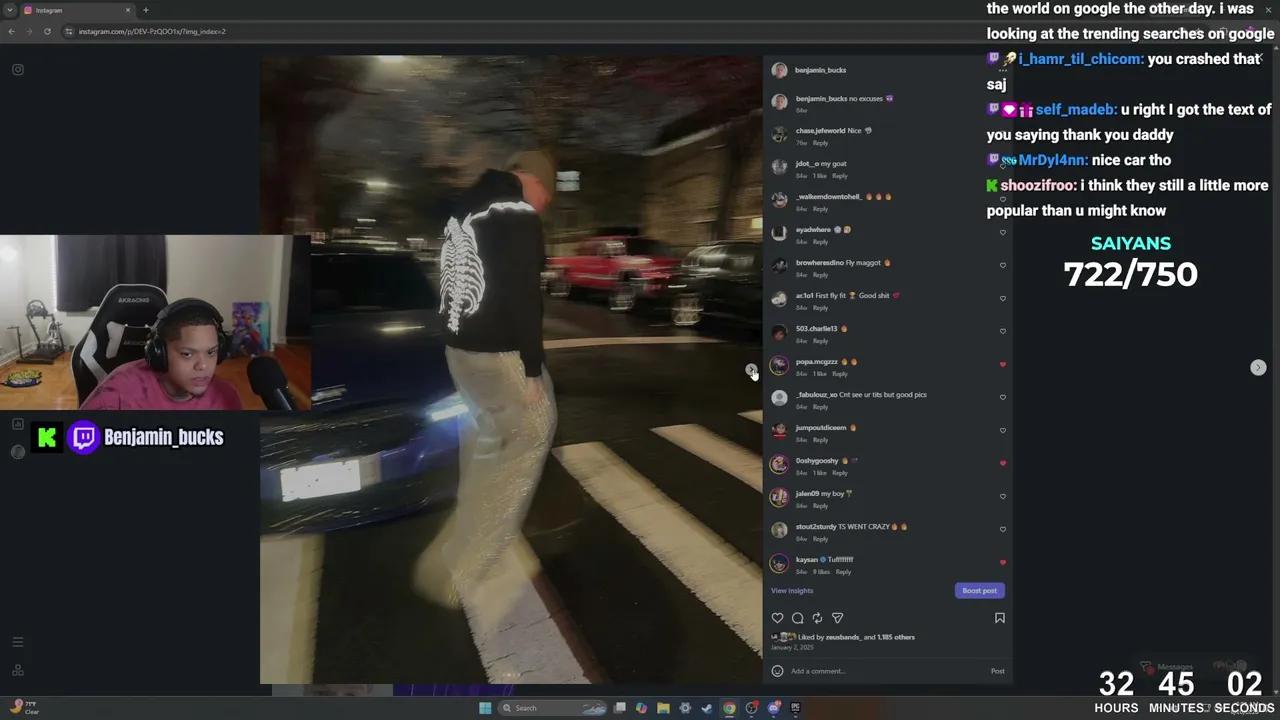
Task: Open the Chrome icon on the taskbar
Action: click(x=729, y=708)
